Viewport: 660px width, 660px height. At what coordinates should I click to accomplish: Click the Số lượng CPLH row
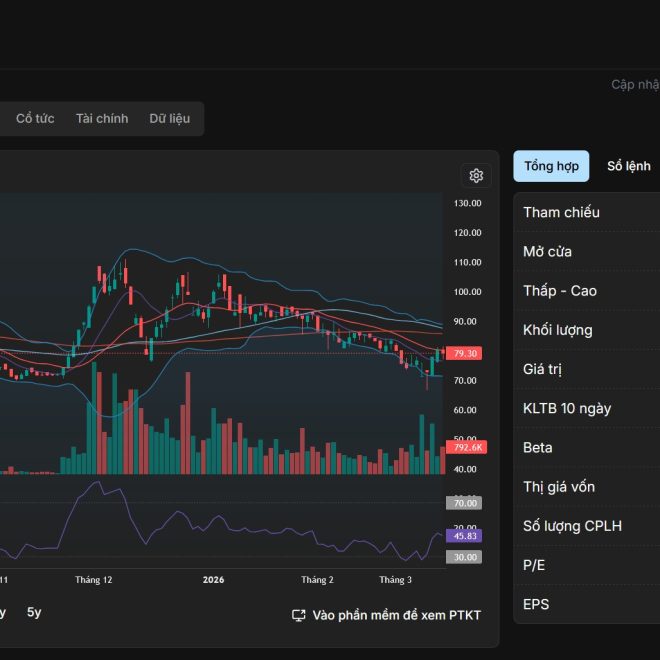click(588, 526)
